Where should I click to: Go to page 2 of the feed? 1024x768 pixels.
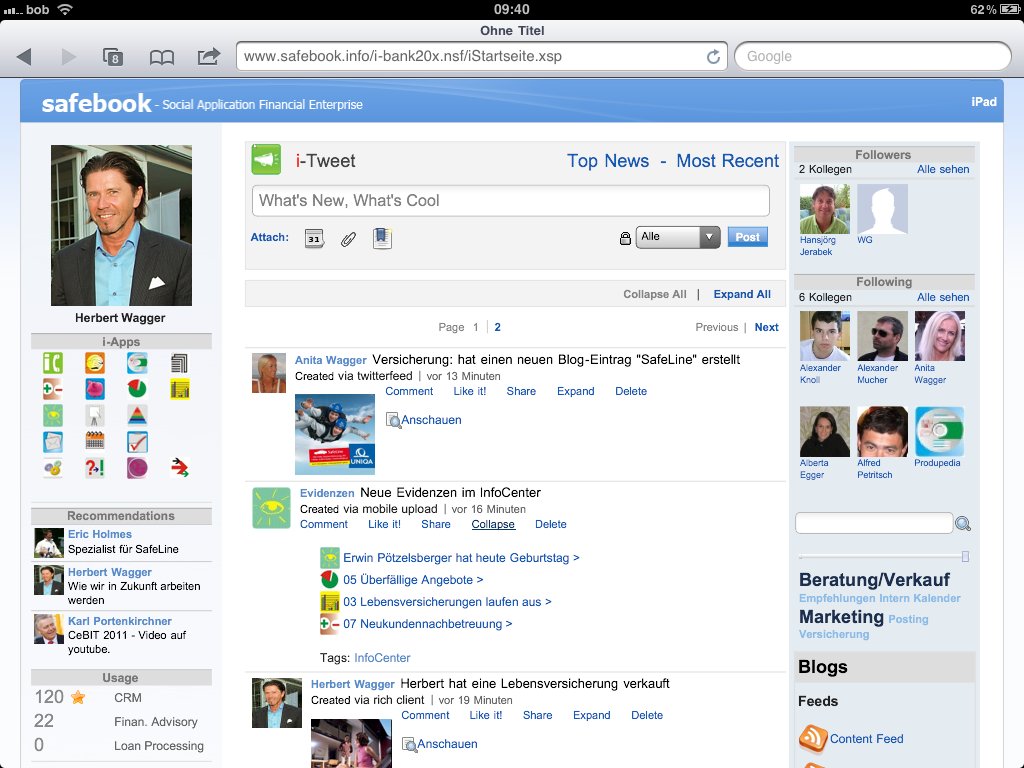[x=498, y=327]
